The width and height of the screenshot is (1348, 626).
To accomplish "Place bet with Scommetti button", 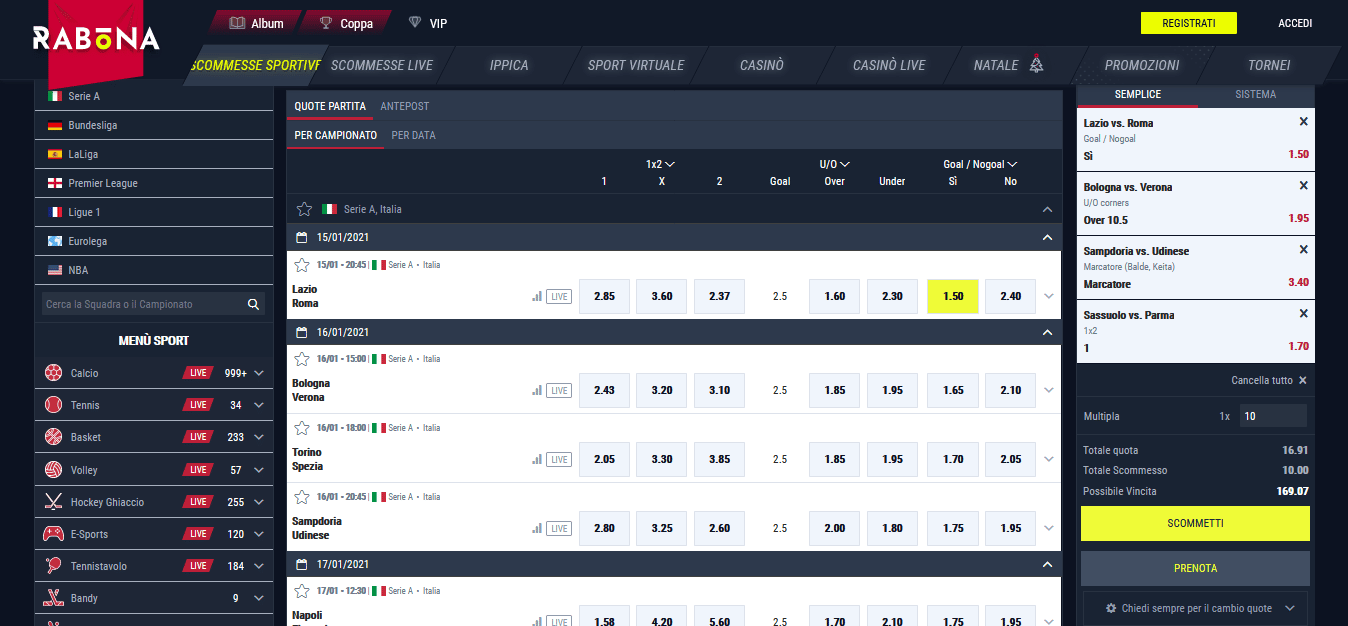I will (x=1195, y=523).
